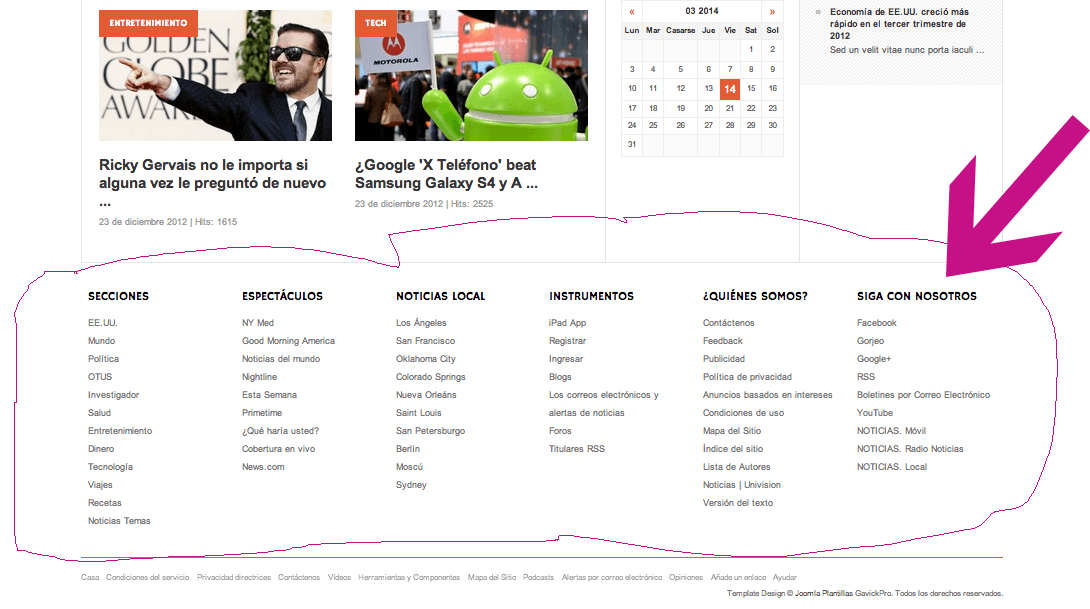Go to Mundo section

pyautogui.click(x=101, y=341)
